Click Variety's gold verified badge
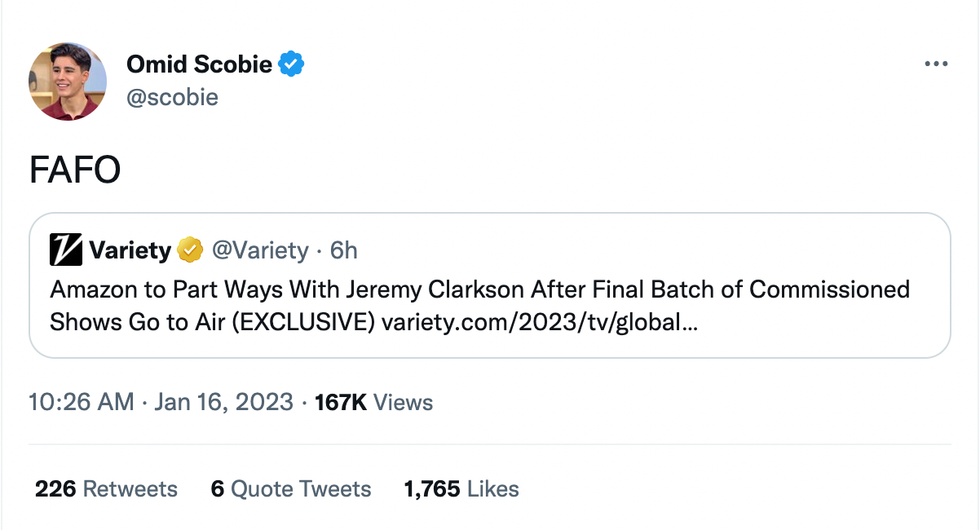The height and width of the screenshot is (530, 980). (190, 250)
